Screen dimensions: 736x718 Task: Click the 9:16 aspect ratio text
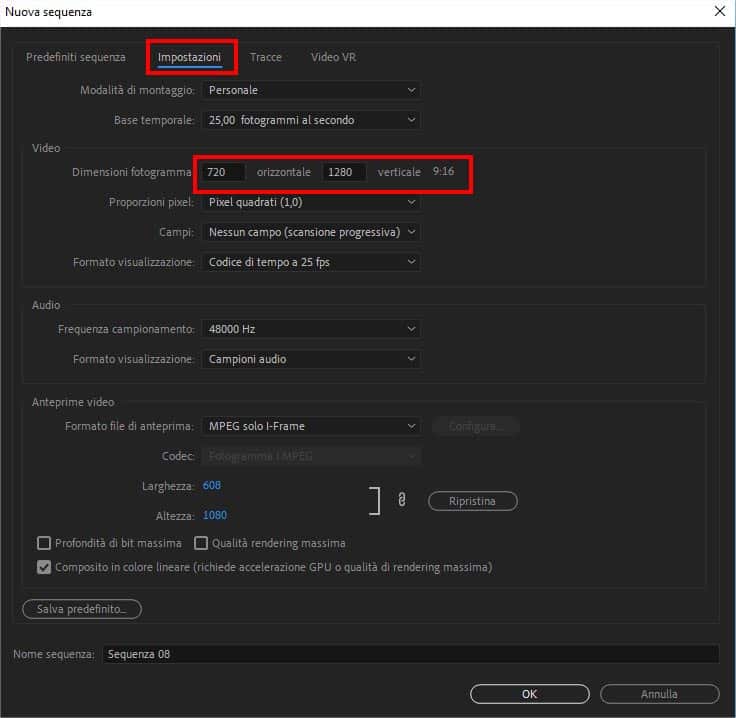pos(443,171)
